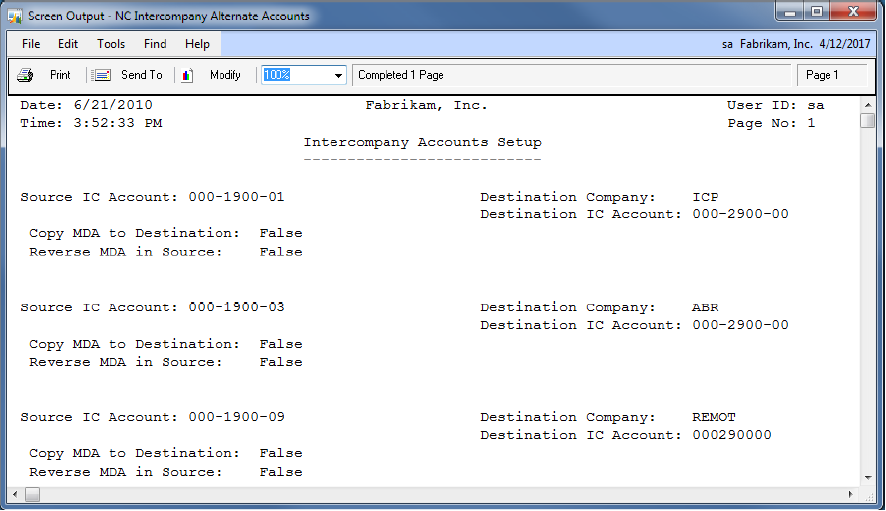
Task: Click the printer icon in toolbar
Action: click(x=26, y=75)
